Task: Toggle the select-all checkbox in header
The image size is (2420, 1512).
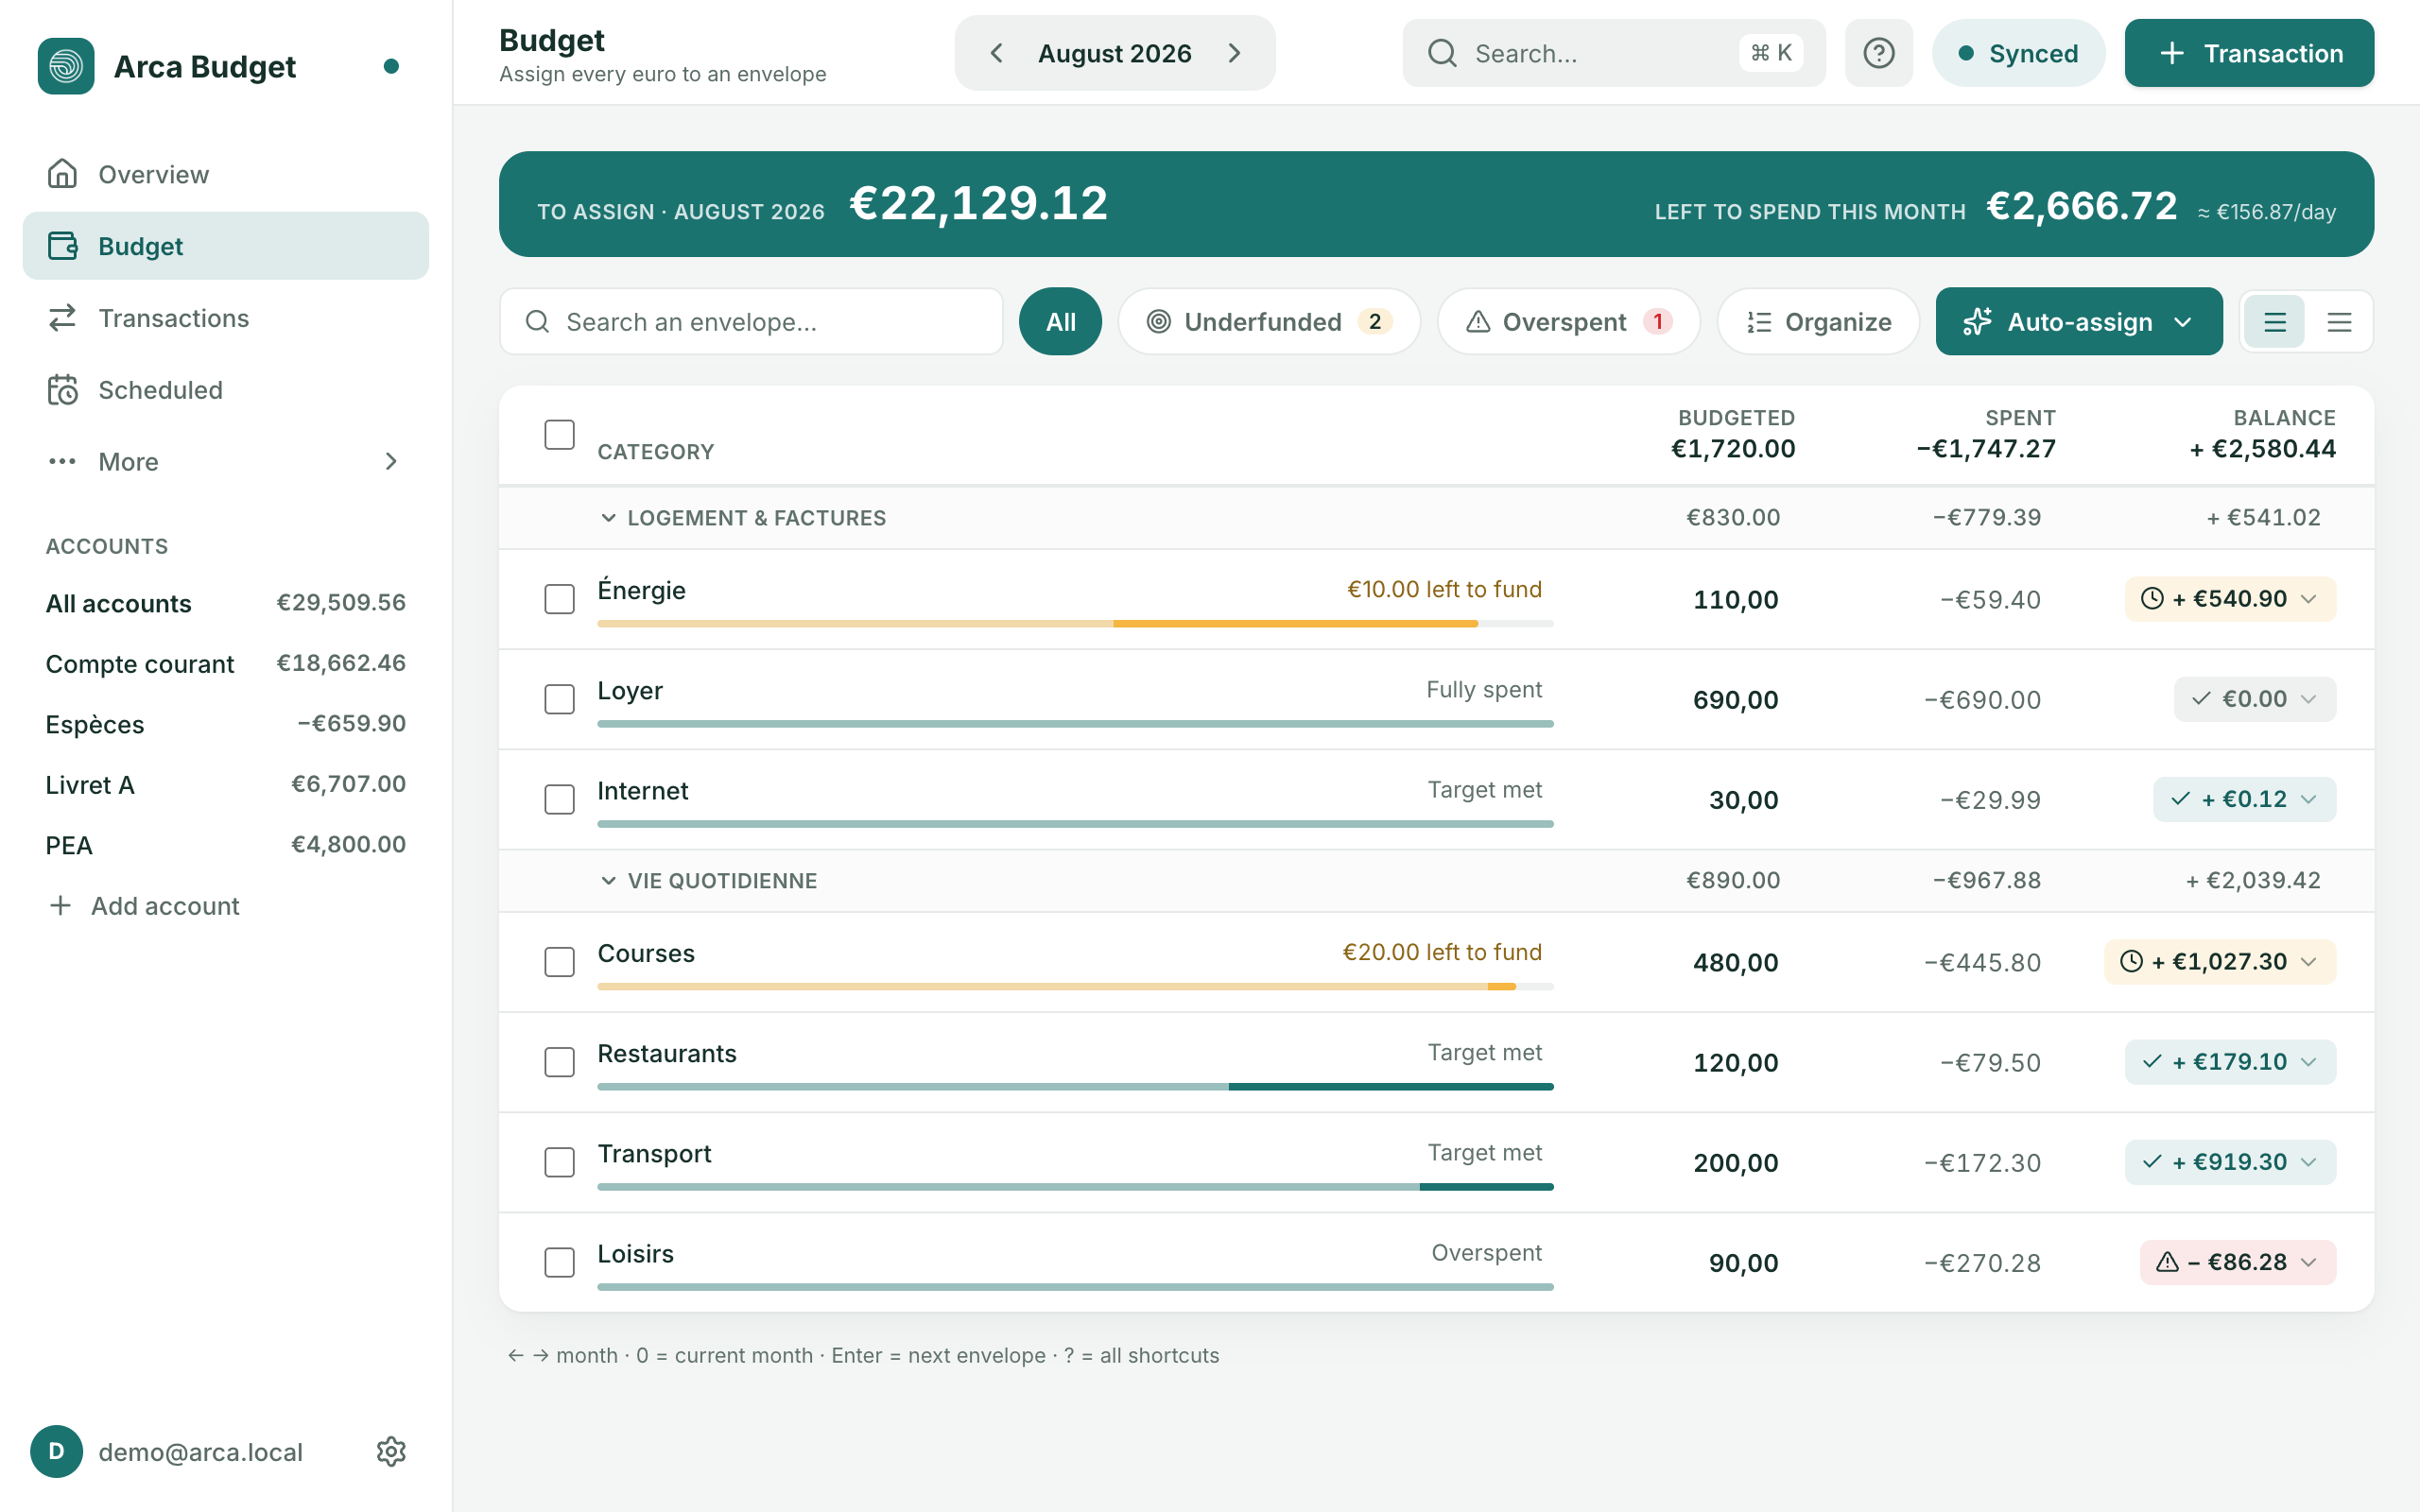Action: [x=559, y=434]
